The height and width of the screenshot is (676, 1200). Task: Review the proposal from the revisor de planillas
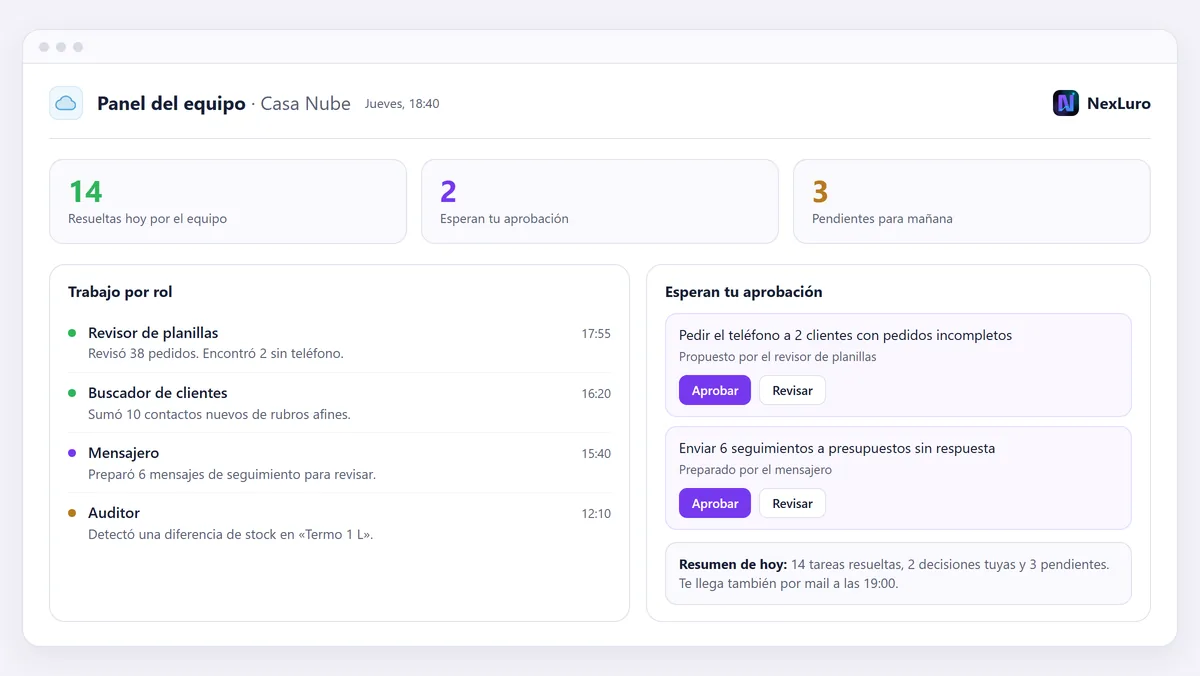click(792, 390)
